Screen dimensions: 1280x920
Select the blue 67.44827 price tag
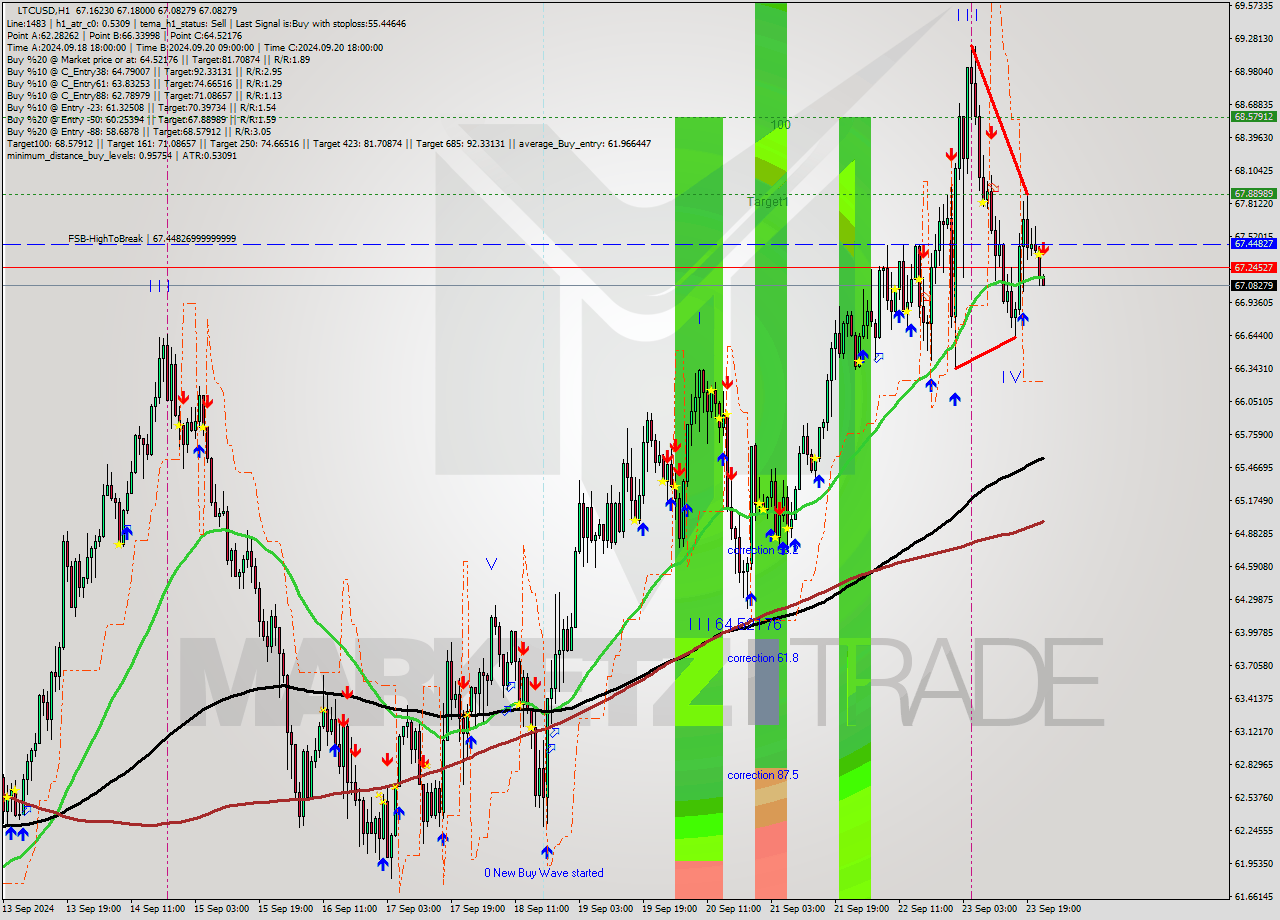(x=1253, y=243)
